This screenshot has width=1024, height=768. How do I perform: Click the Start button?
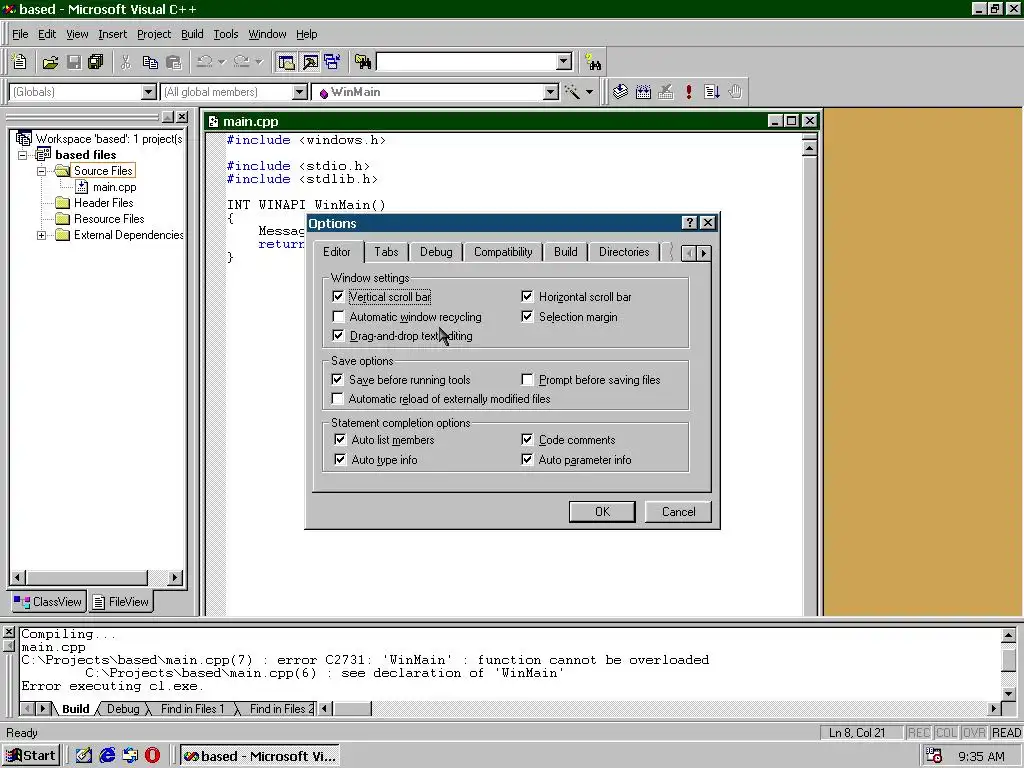point(31,756)
